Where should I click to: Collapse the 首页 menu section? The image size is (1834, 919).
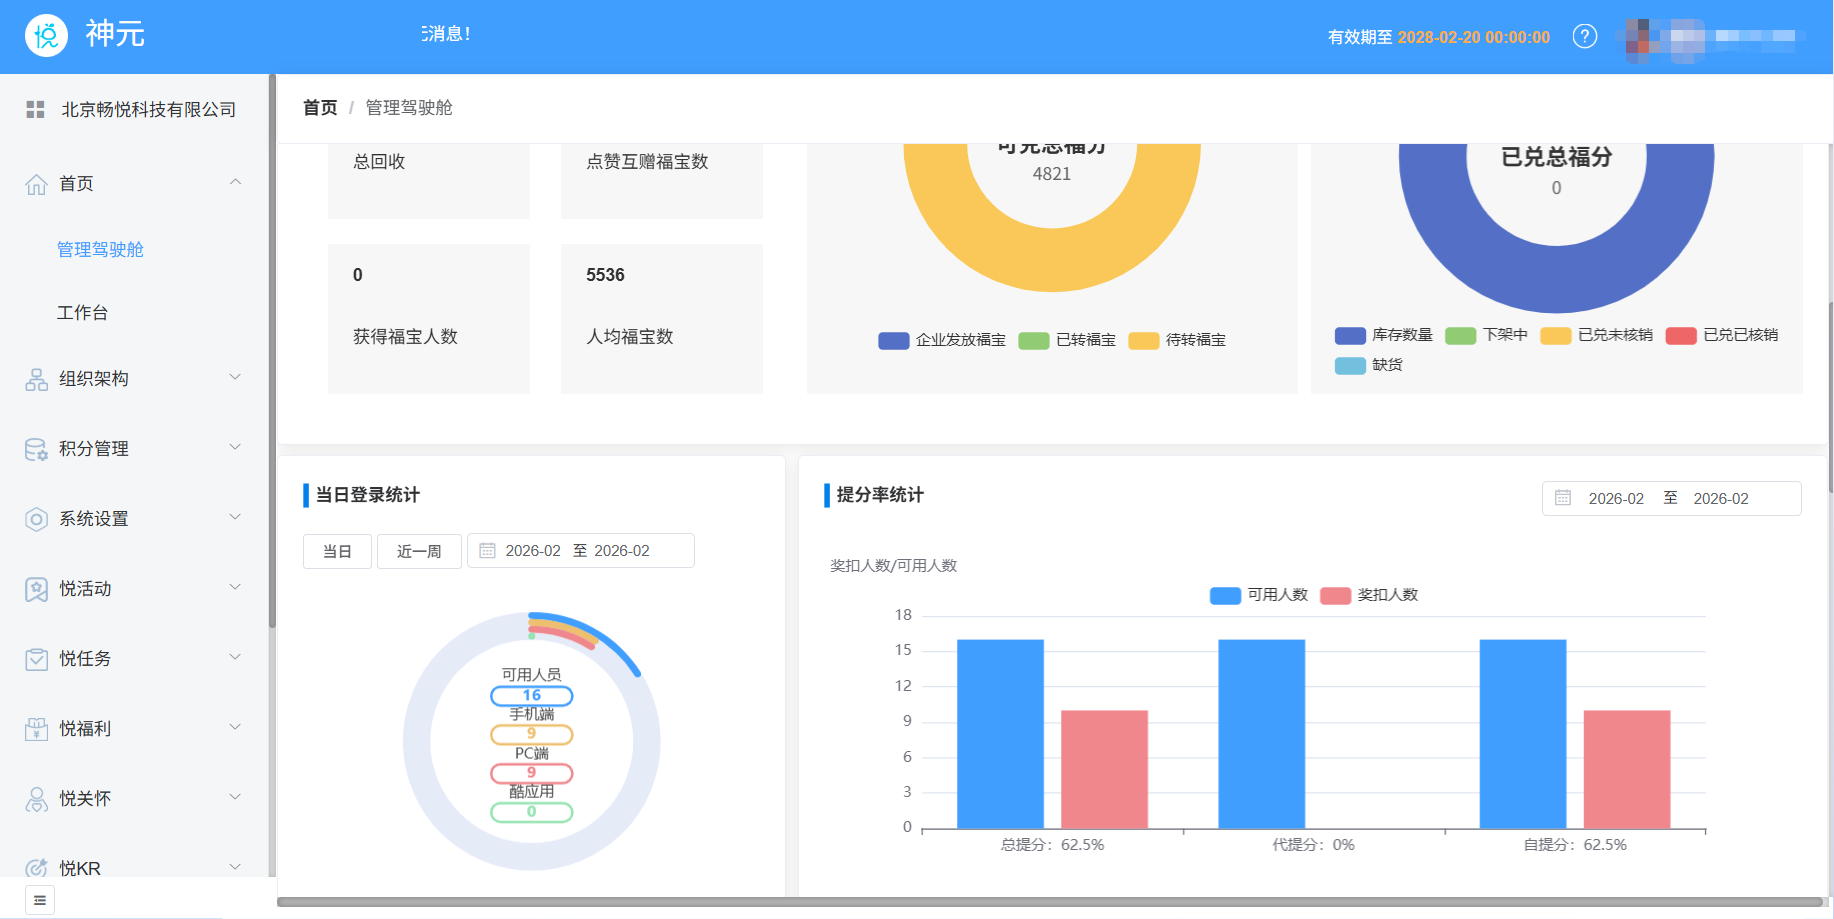[236, 182]
